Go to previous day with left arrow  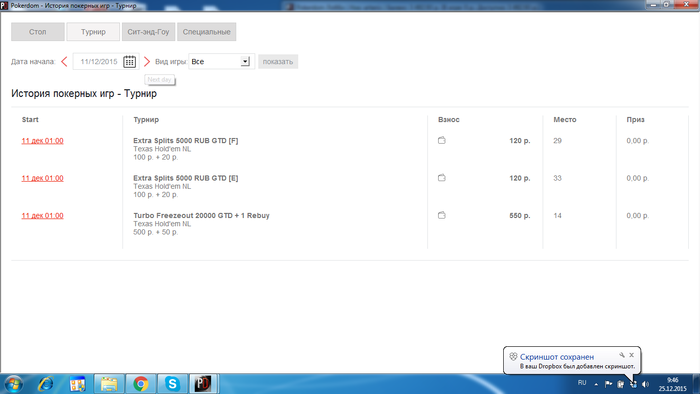click(64, 62)
